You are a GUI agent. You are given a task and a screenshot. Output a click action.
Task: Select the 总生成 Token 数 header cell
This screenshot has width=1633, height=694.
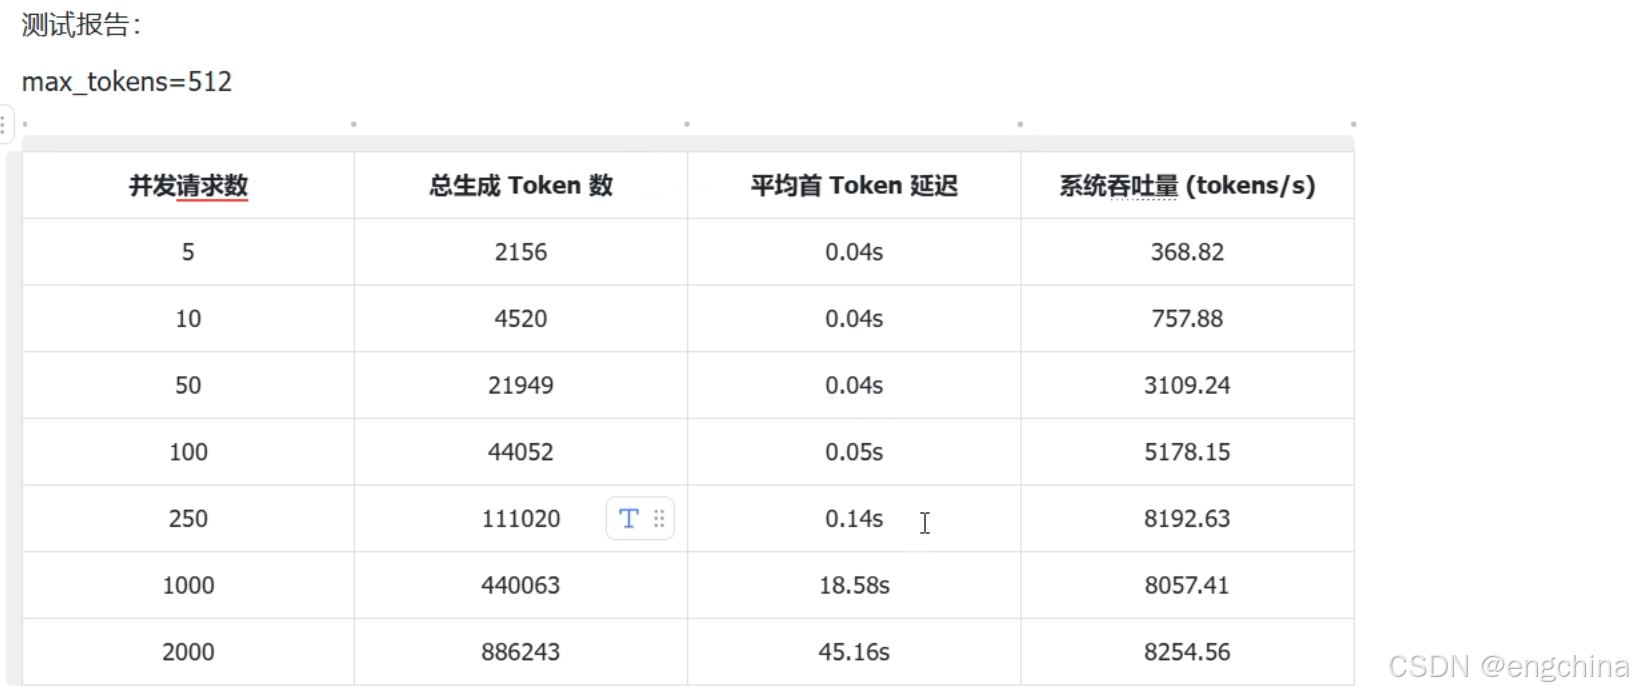pyautogui.click(x=521, y=185)
